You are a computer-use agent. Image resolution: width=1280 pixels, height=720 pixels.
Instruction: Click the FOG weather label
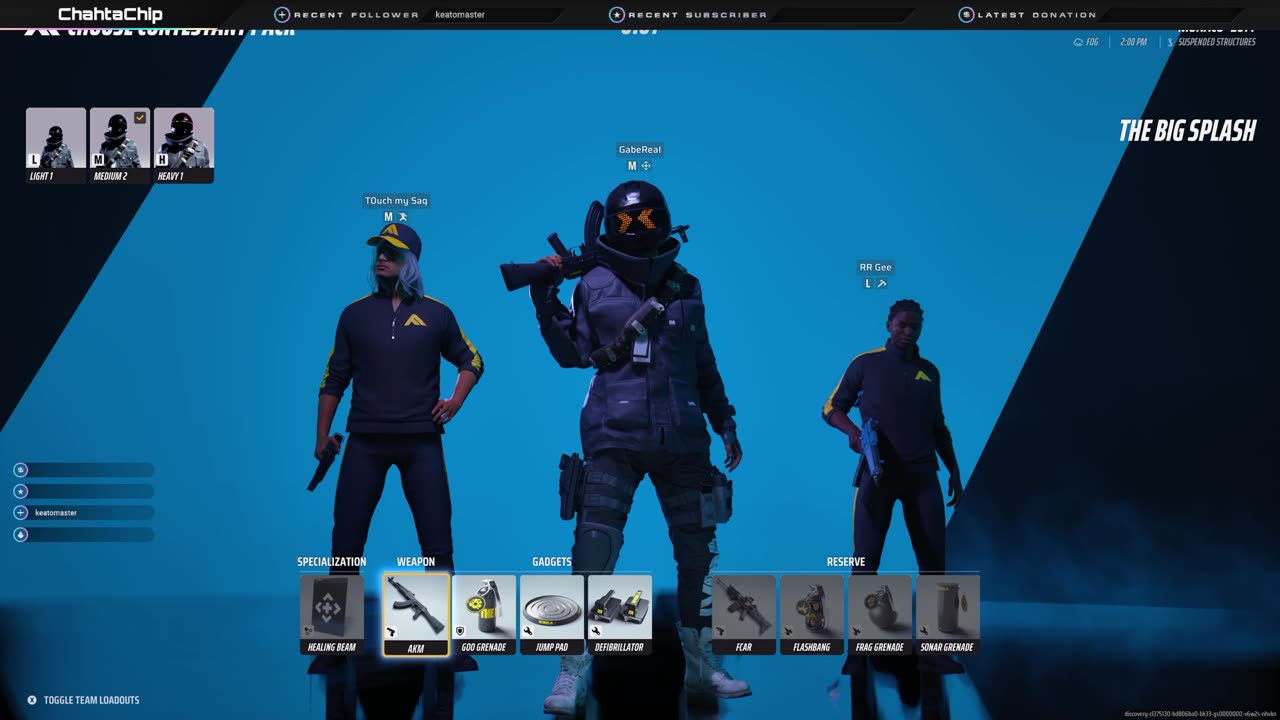pyautogui.click(x=1092, y=42)
